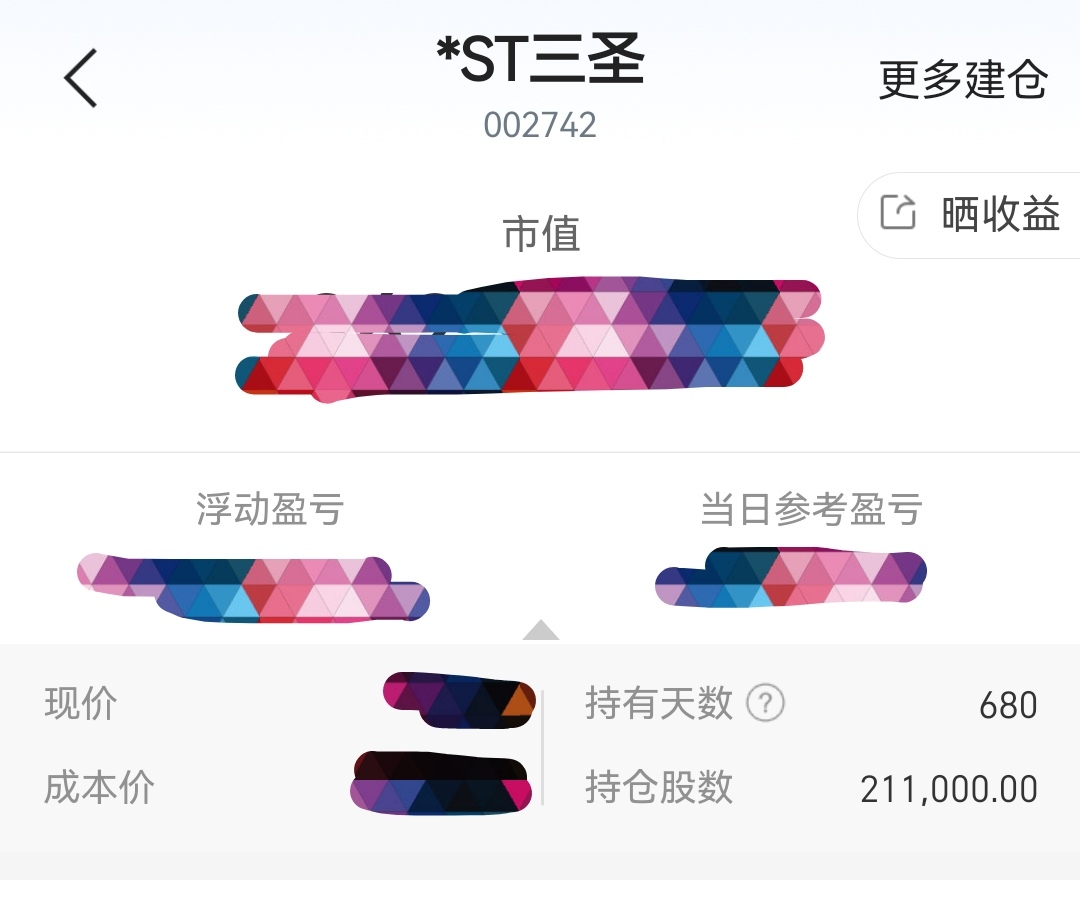
Task: Tap the hidden 当日参考盈亏 value
Action: [x=791, y=577]
